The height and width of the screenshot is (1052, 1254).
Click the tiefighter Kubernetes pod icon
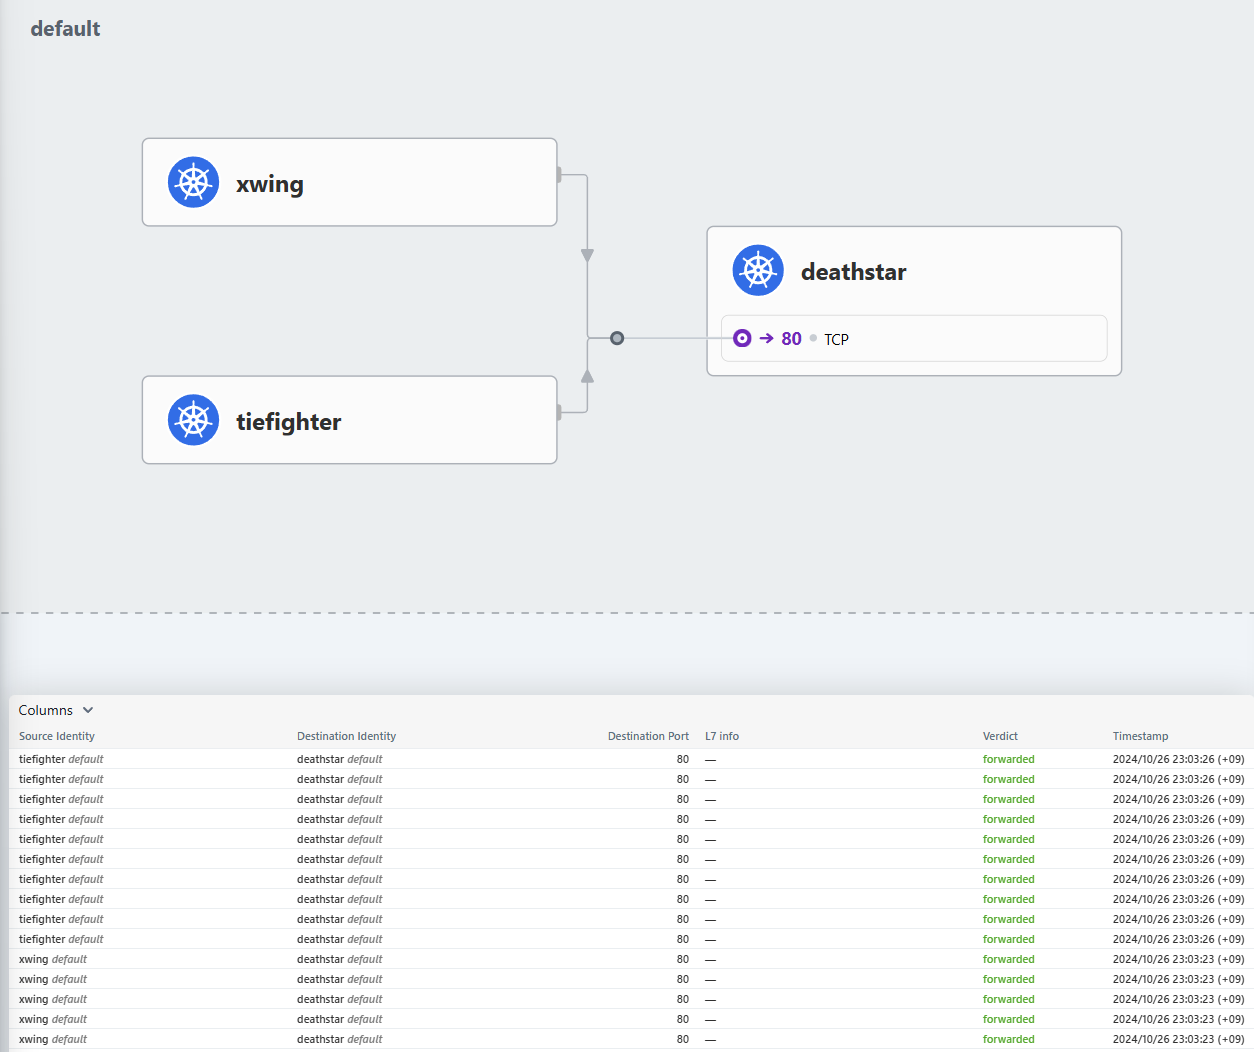[x=193, y=420]
